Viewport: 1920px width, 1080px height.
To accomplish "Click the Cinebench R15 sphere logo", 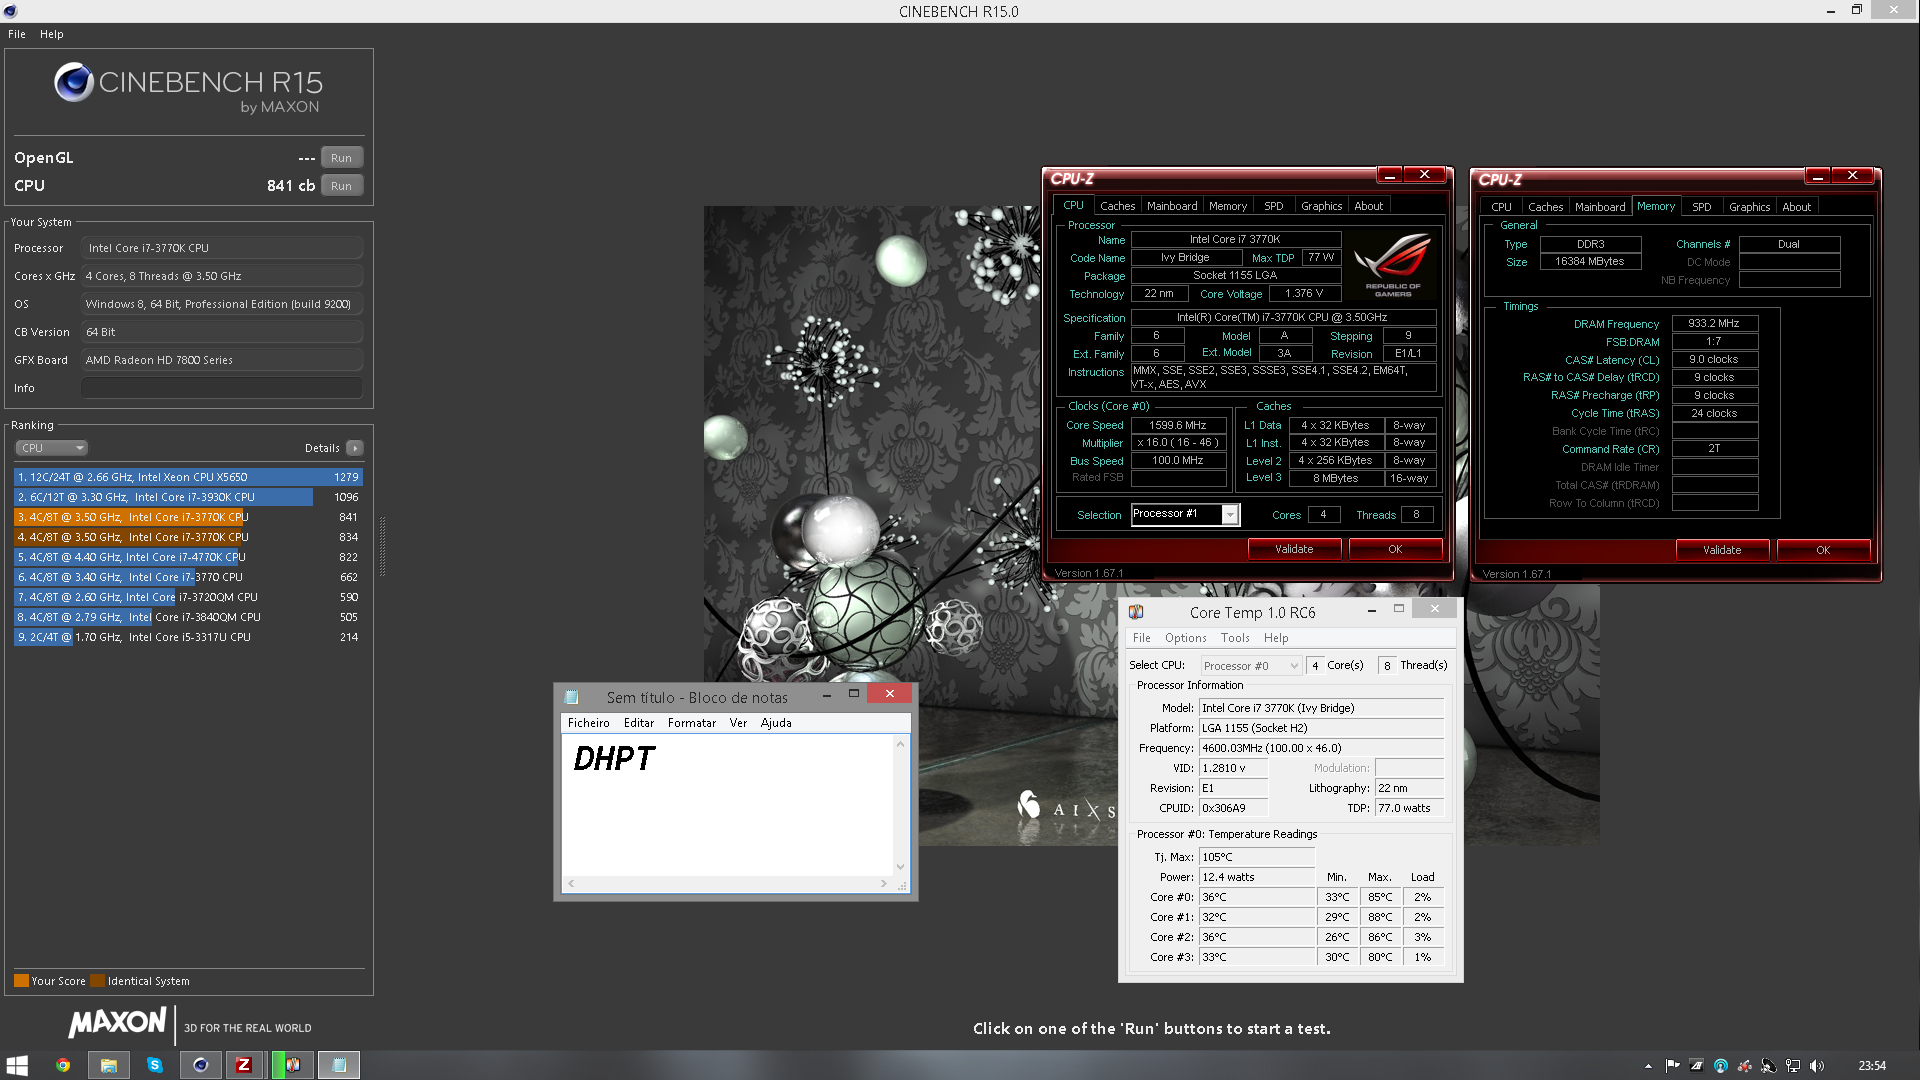I will click(x=74, y=82).
